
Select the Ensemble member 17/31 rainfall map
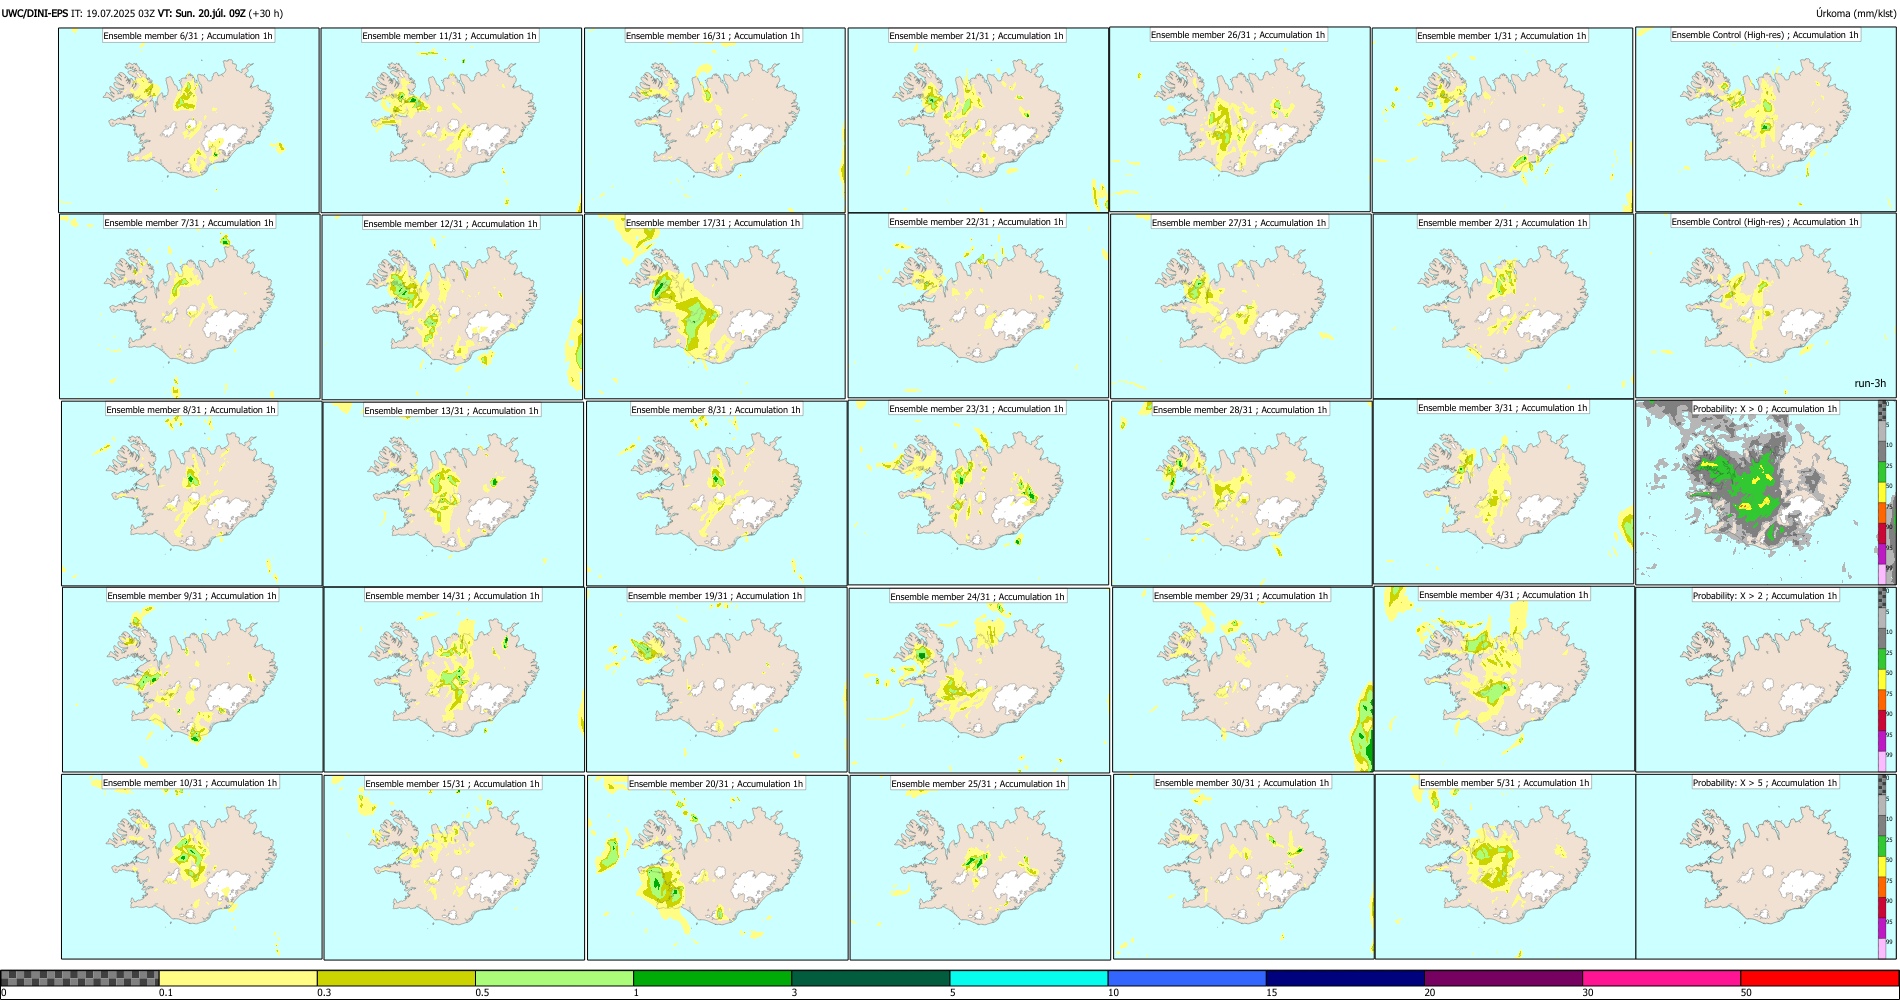coord(715,307)
